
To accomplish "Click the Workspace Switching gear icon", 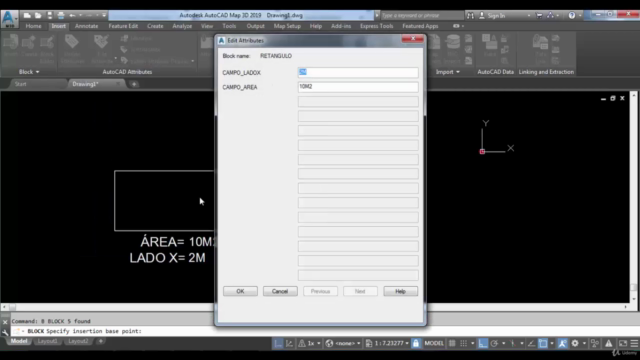I will 575,344.
